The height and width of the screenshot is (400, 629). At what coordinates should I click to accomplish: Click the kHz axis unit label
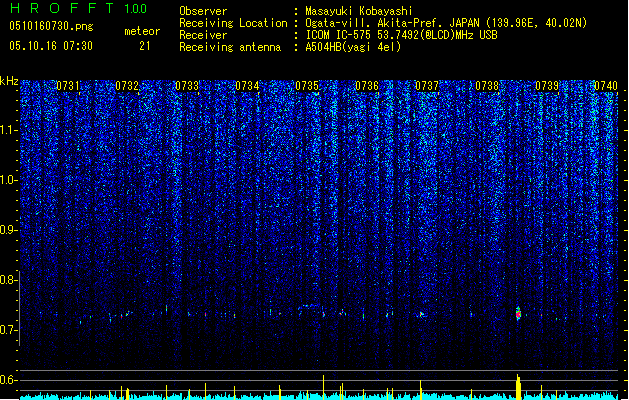(9, 81)
